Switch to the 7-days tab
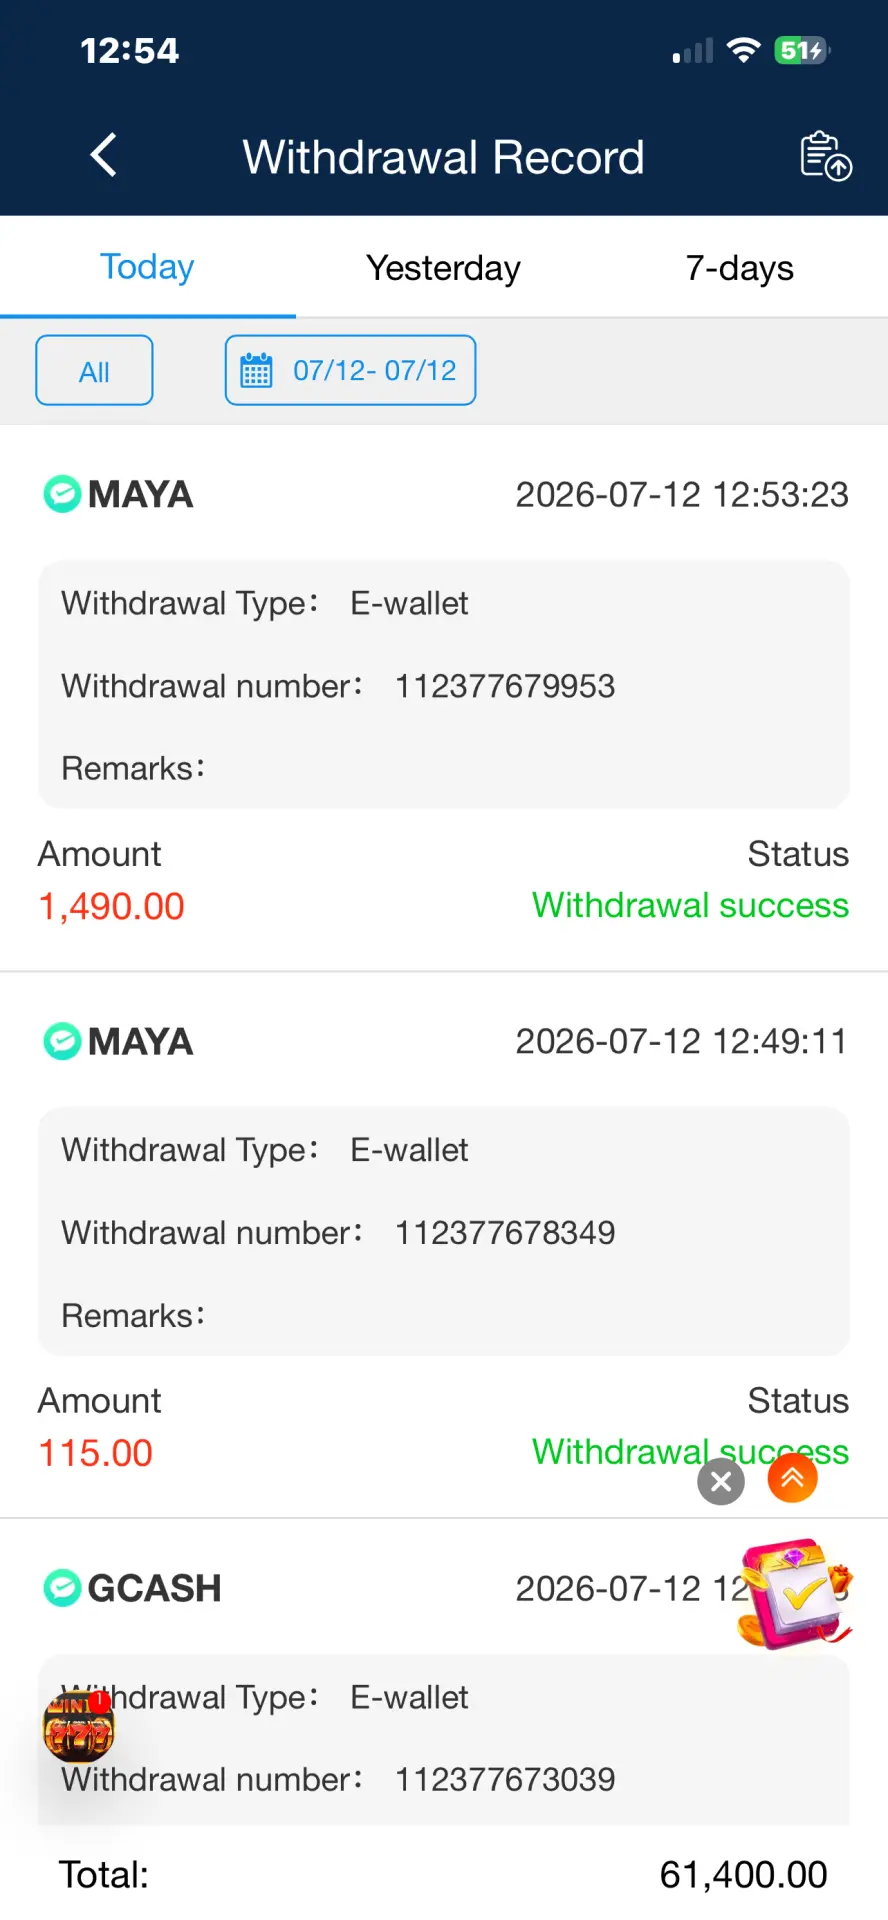The height and width of the screenshot is (1920, 888). (x=739, y=268)
